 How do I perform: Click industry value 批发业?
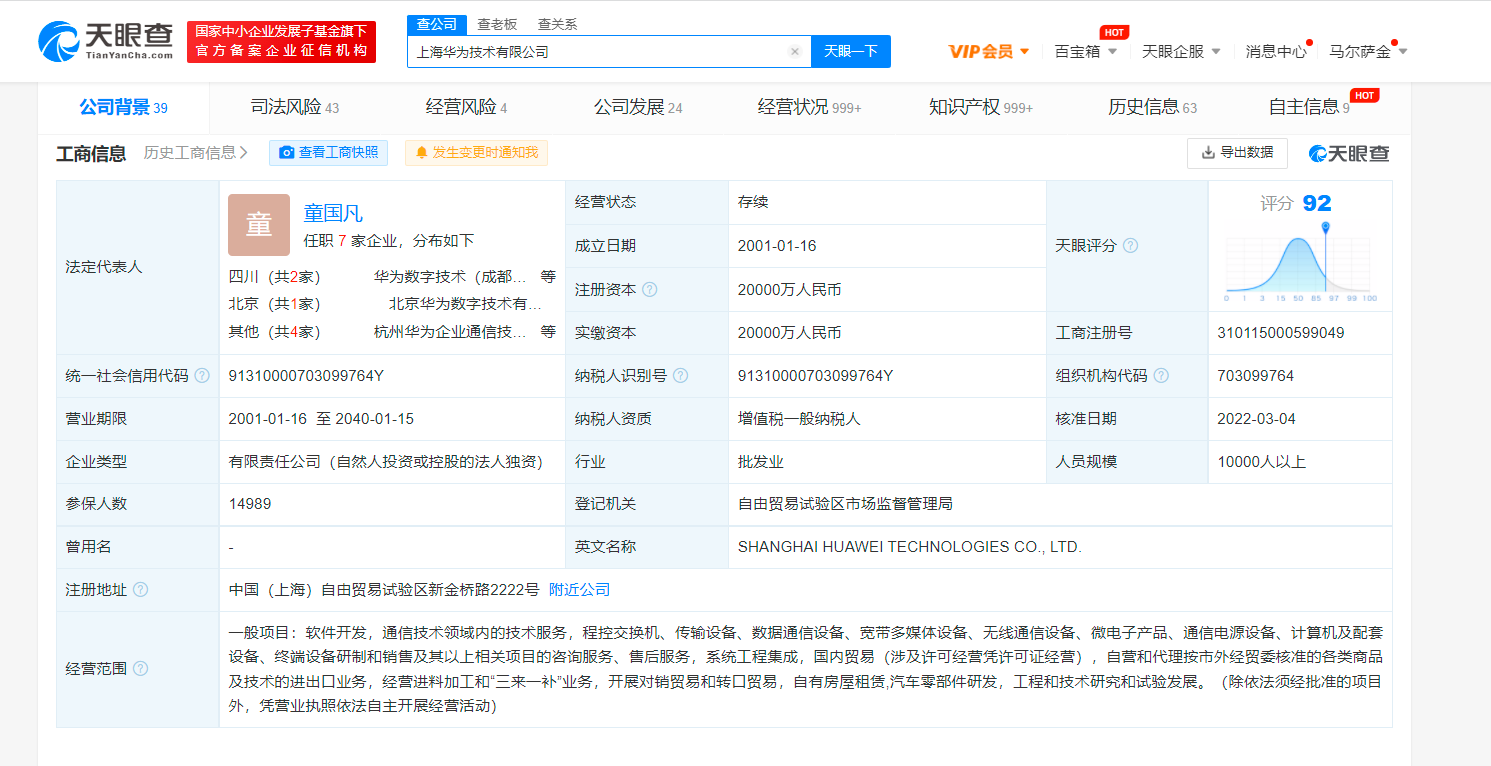[x=760, y=461]
